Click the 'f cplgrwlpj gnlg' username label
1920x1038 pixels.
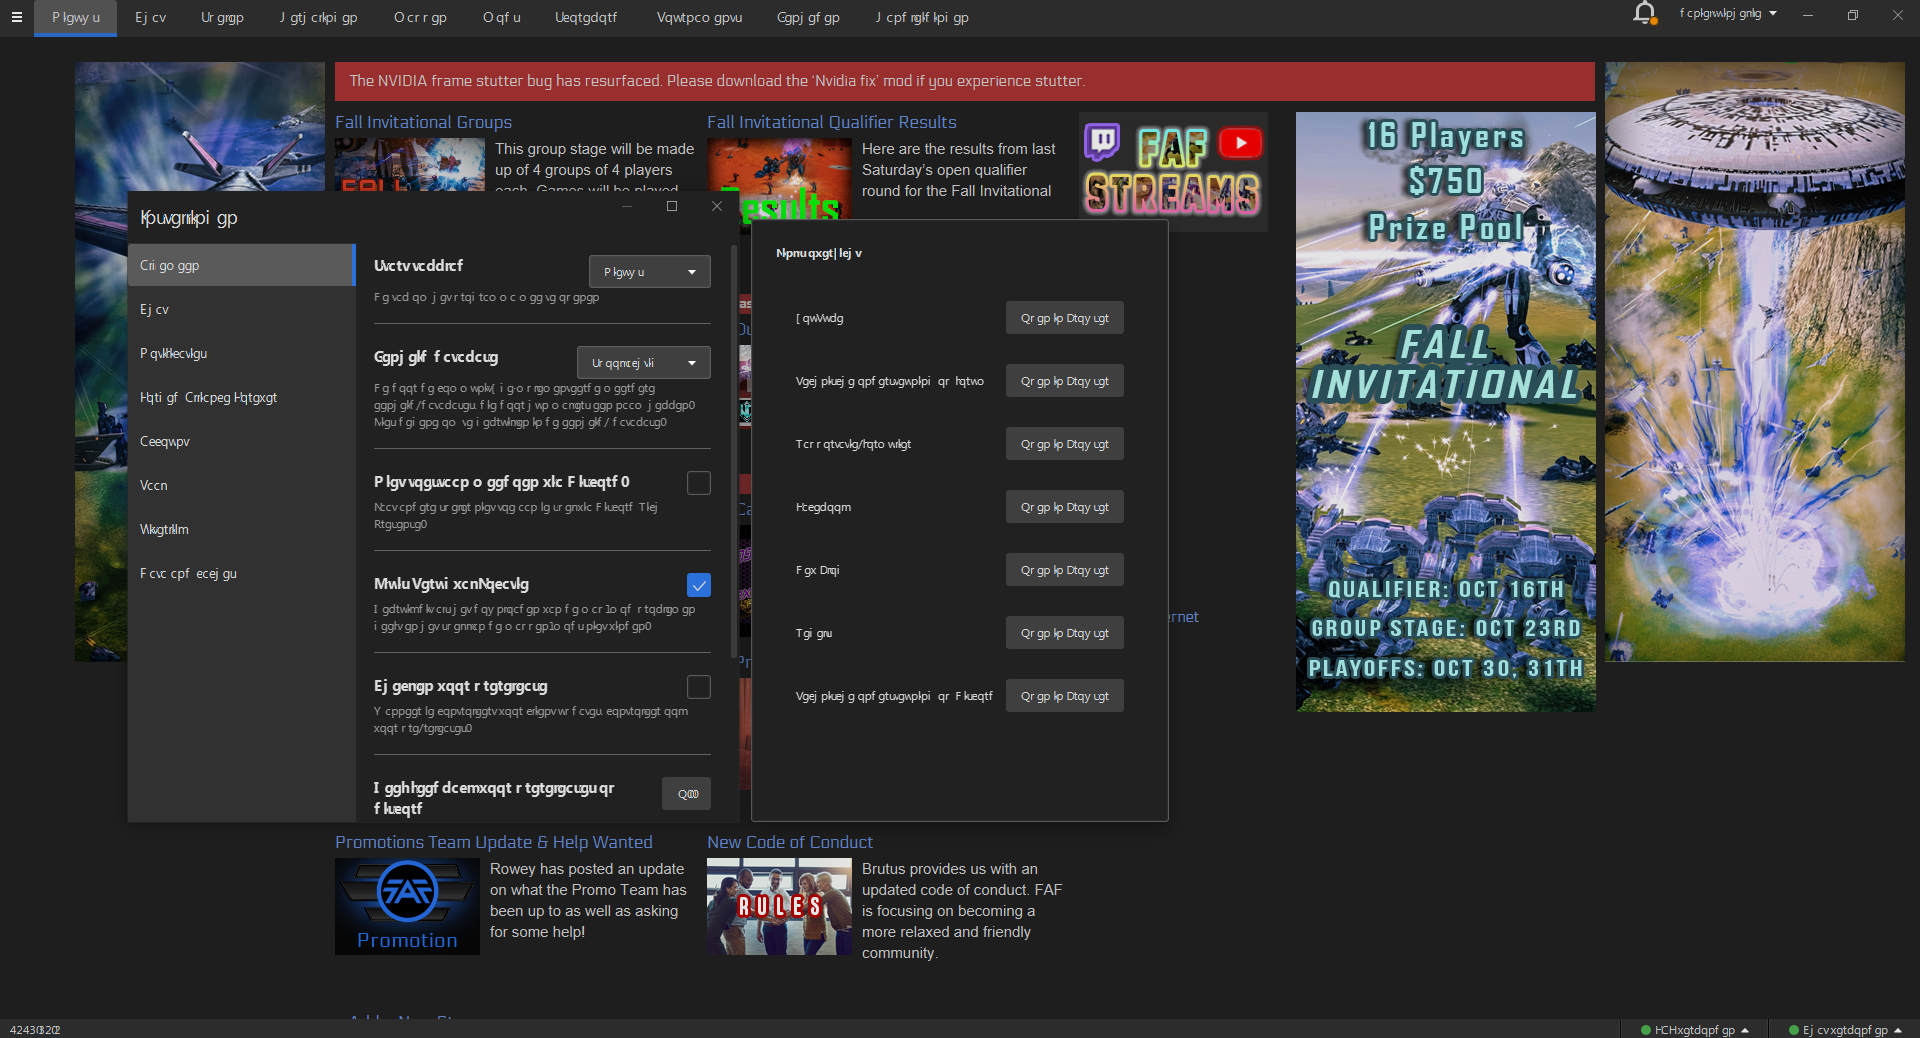(1720, 14)
